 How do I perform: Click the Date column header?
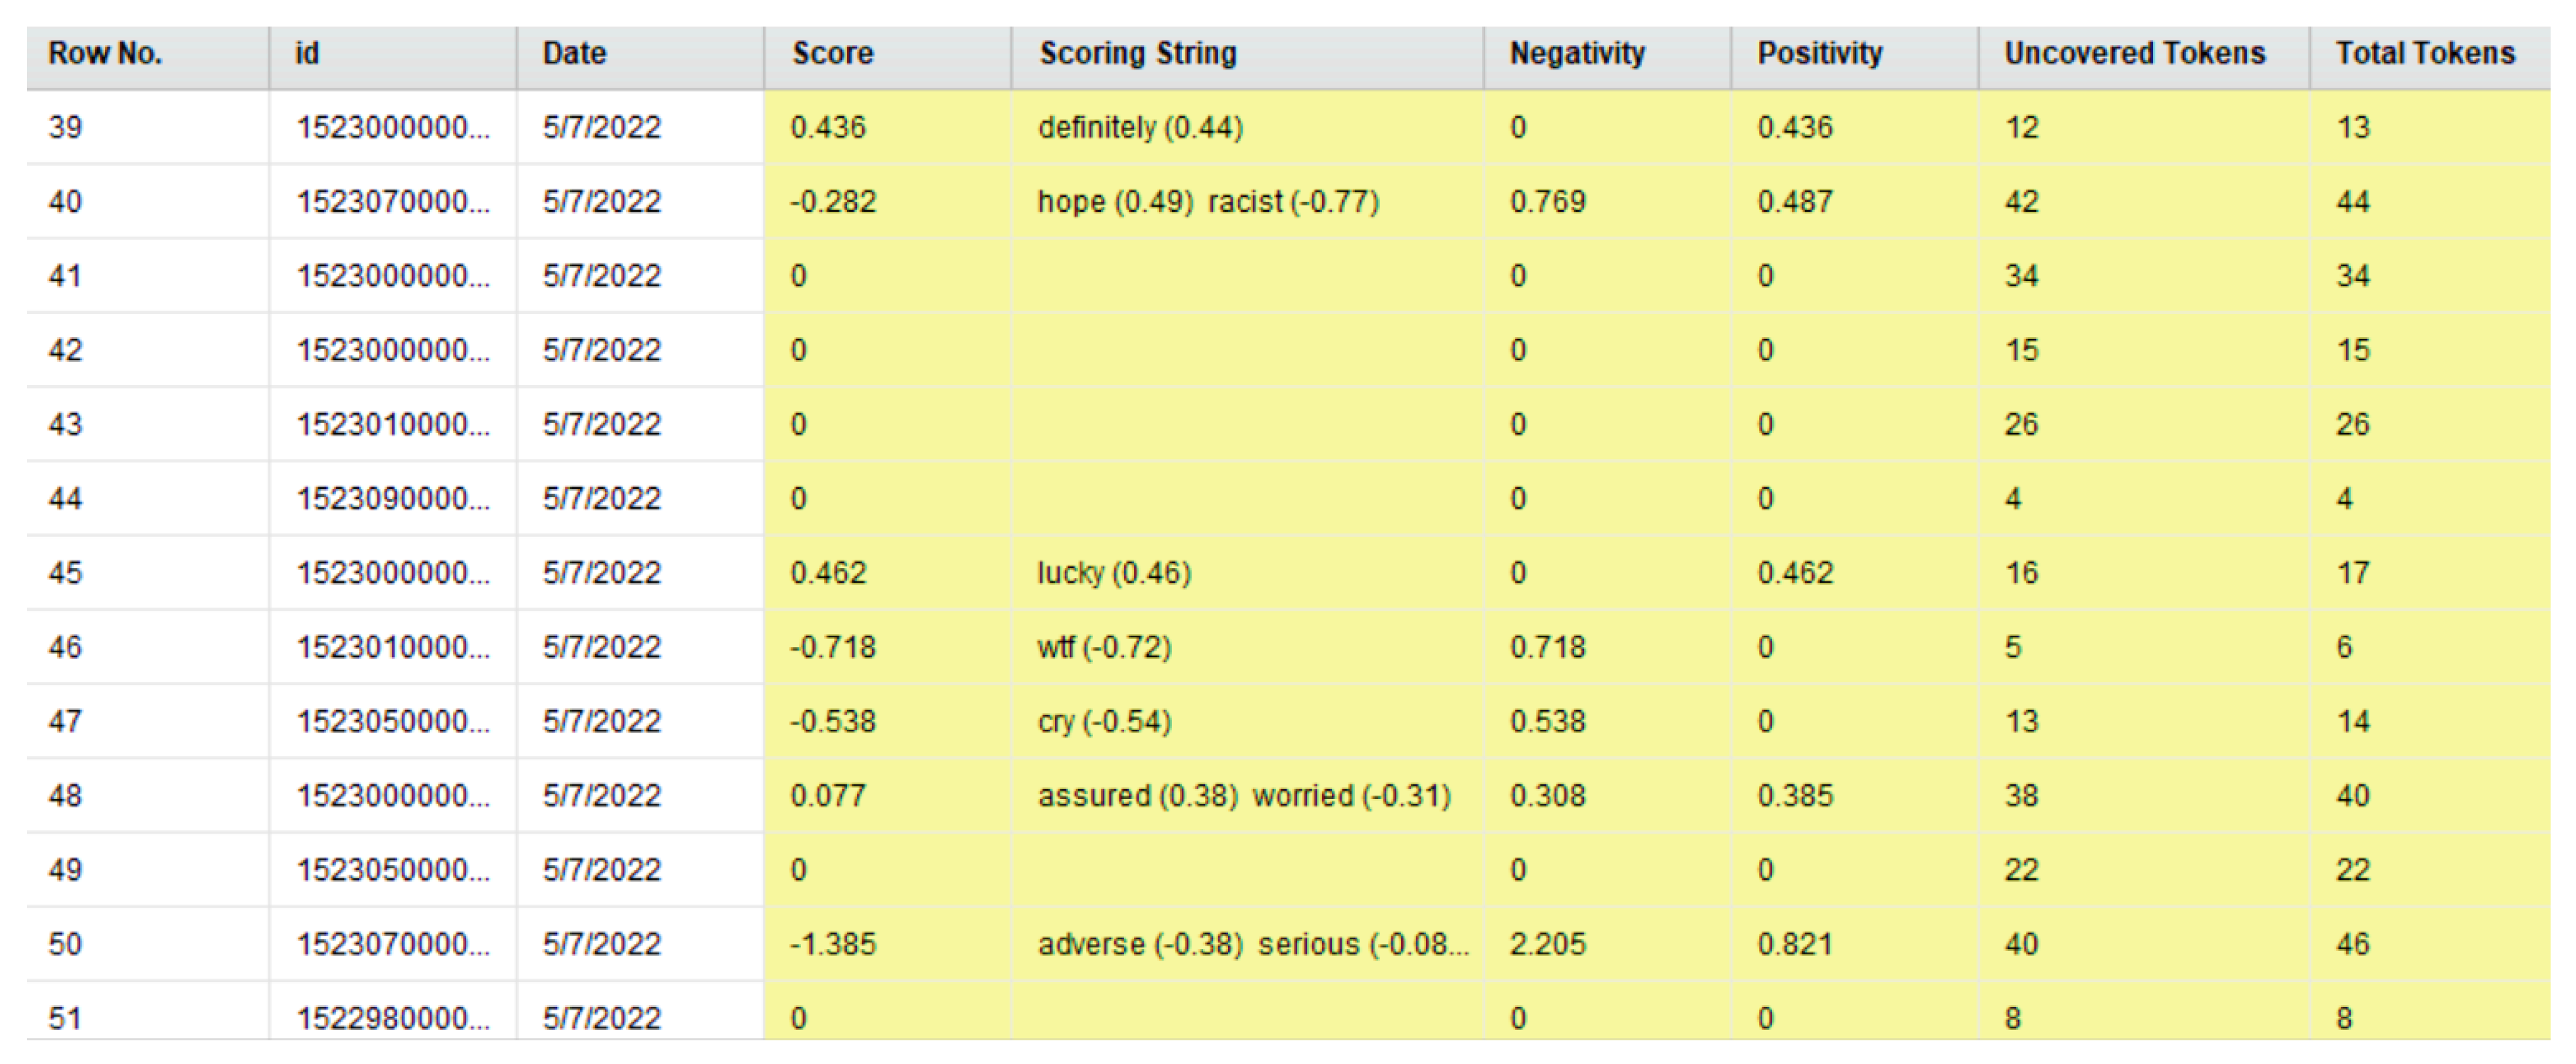point(574,53)
